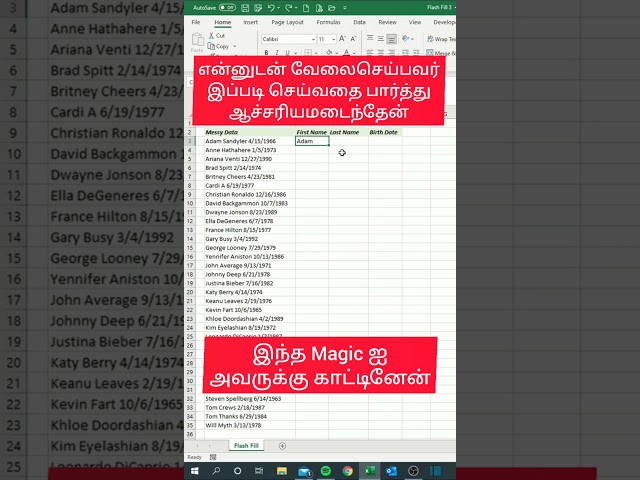Click the cell containing Adam
This screenshot has height=480, width=640.
312,141
